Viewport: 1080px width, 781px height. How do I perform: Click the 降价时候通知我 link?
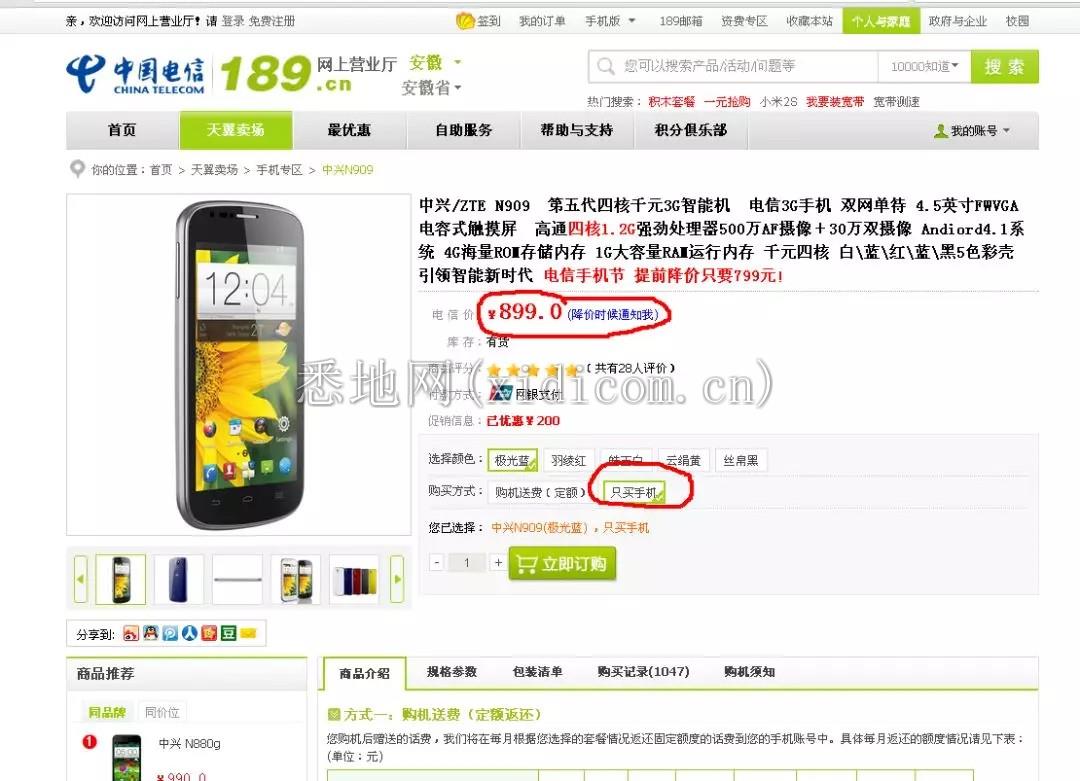(613, 315)
